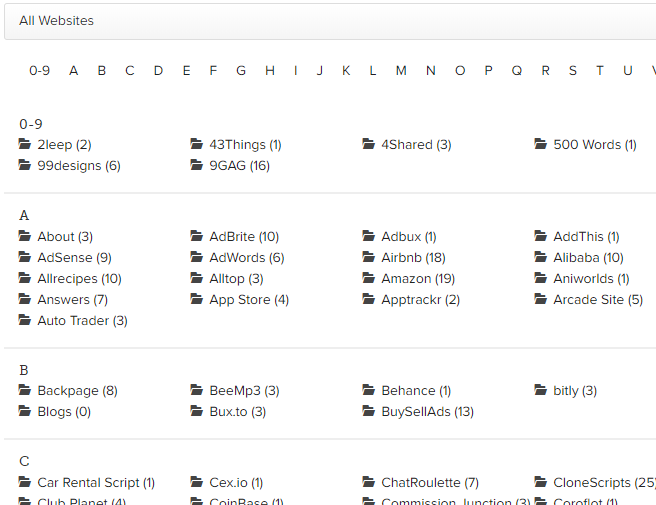Click the folder icon beside Behance
Screen dimensions: 656x505
pos(369,390)
